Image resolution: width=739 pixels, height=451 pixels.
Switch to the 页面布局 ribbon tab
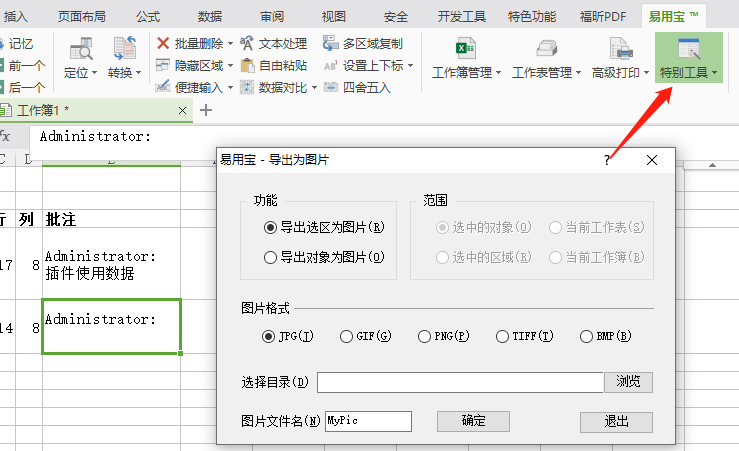[82, 17]
